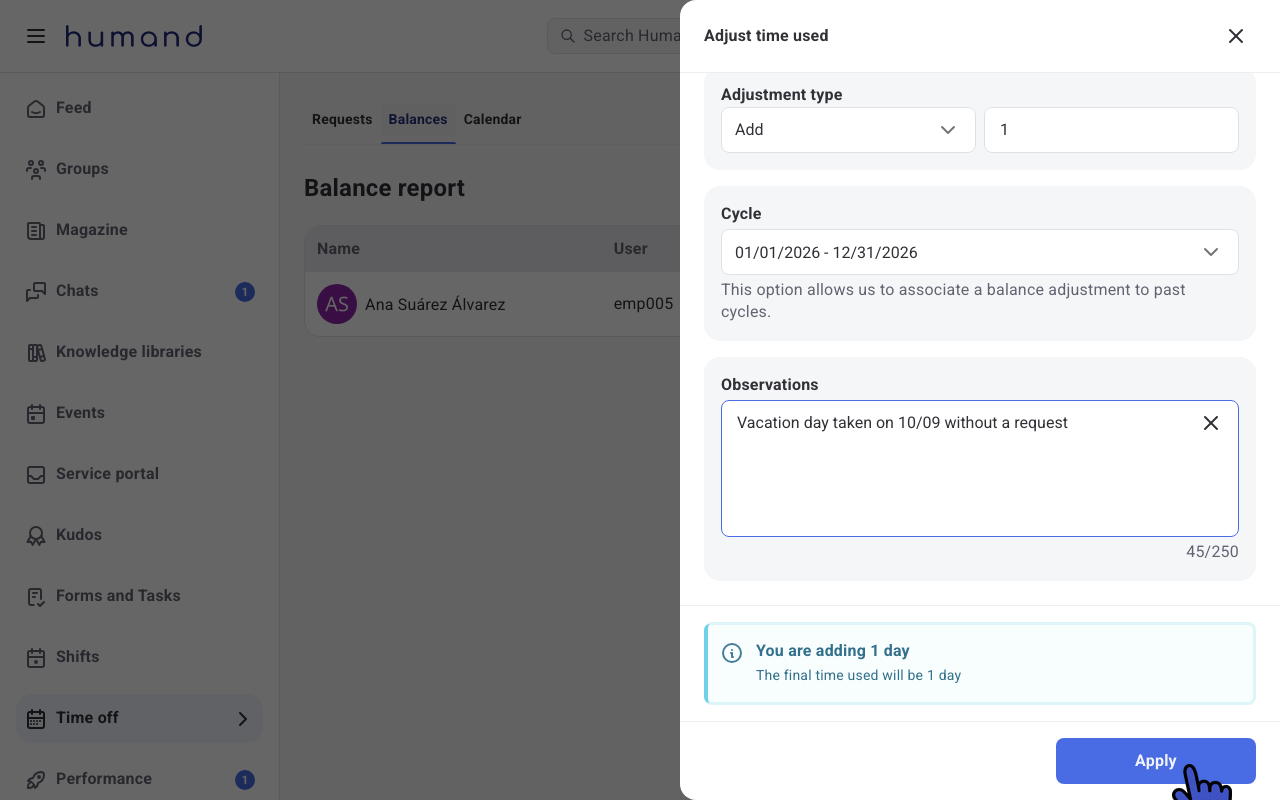Open the Cycle date range dropdown
1280x800 pixels.
(980, 252)
